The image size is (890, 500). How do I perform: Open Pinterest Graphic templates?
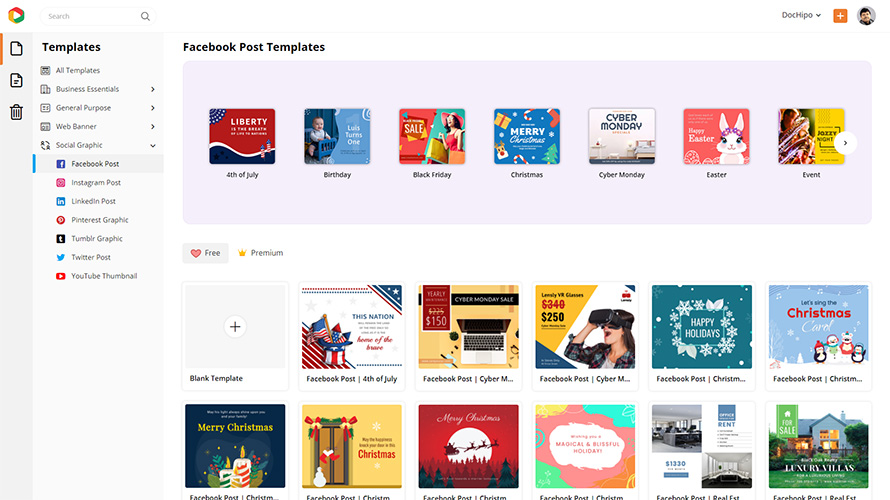tap(99, 220)
